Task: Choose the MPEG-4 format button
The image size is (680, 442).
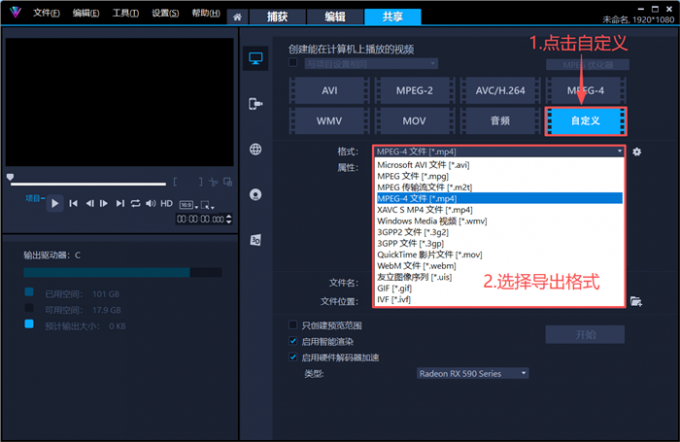Action: click(585, 90)
